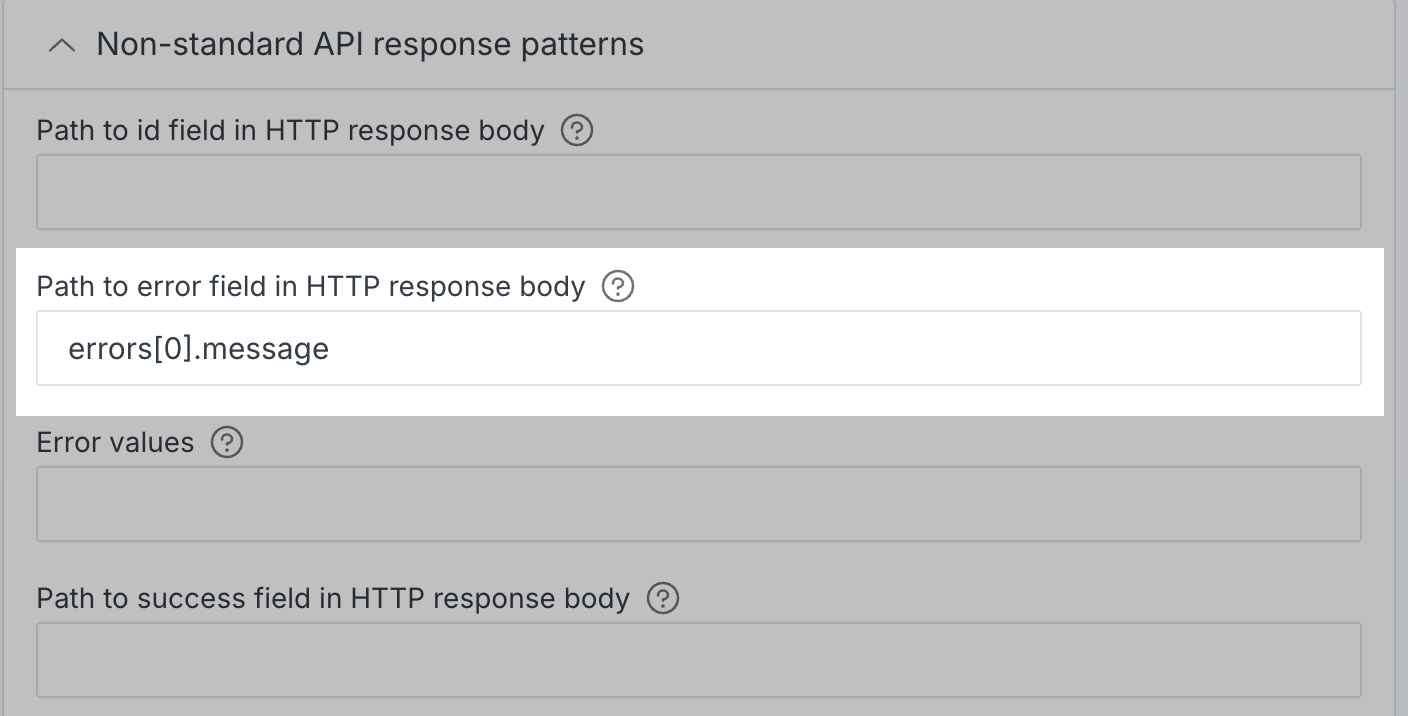
Task: Collapse the Non-standard API response patterns section
Action: pyautogui.click(x=62, y=45)
